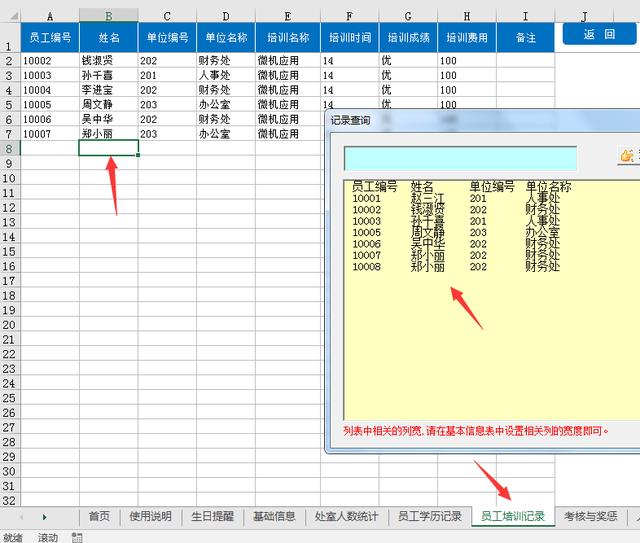
Task: Click the 培训名称 header cell
Action: (x=288, y=38)
